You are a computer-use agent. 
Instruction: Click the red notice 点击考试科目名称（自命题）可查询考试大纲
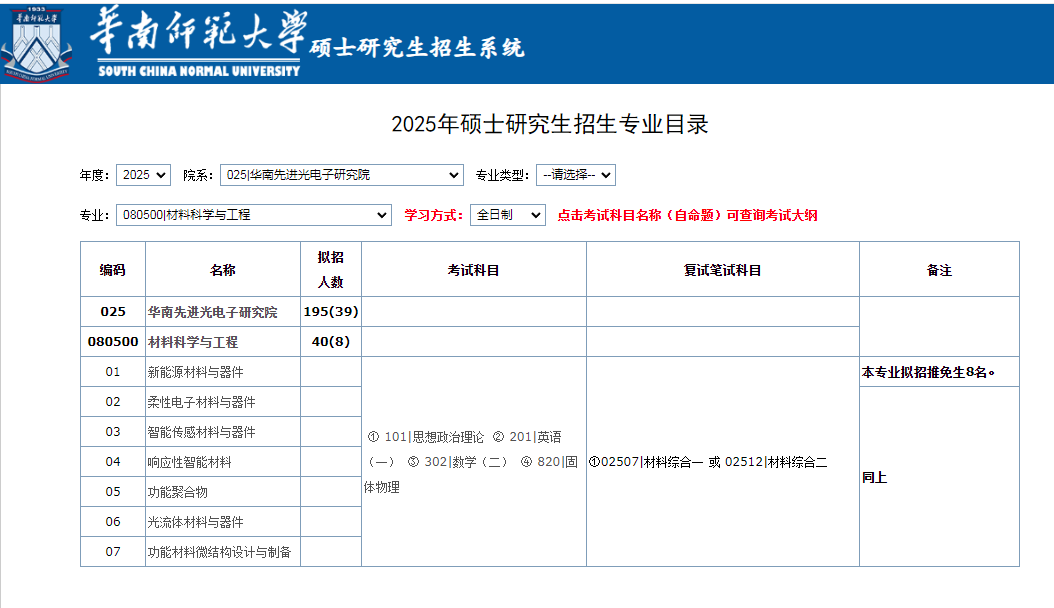687,215
